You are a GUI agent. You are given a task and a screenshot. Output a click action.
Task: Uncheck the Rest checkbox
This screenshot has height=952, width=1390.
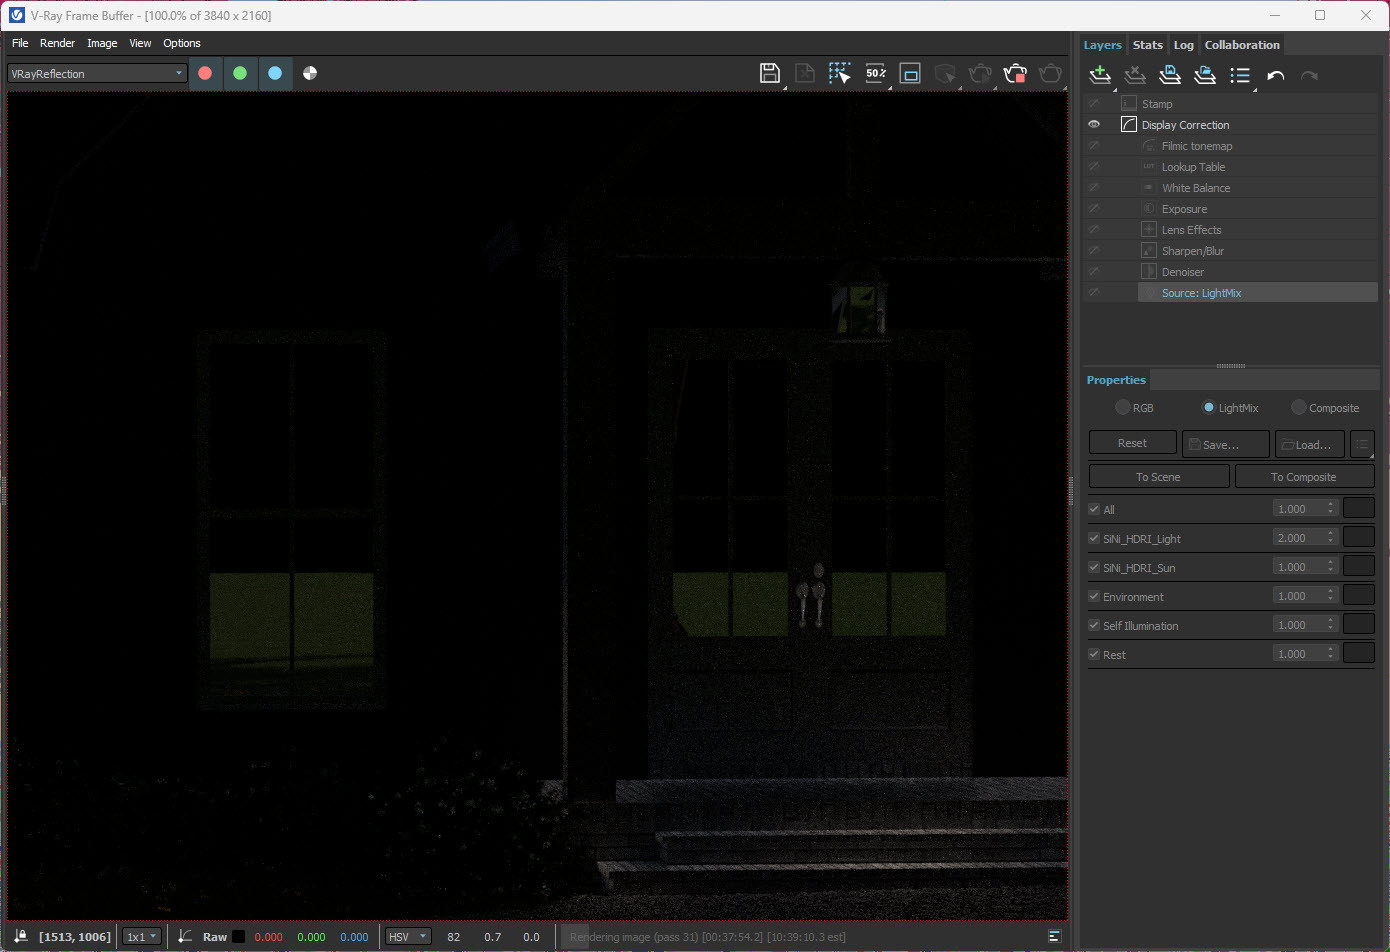(x=1094, y=654)
